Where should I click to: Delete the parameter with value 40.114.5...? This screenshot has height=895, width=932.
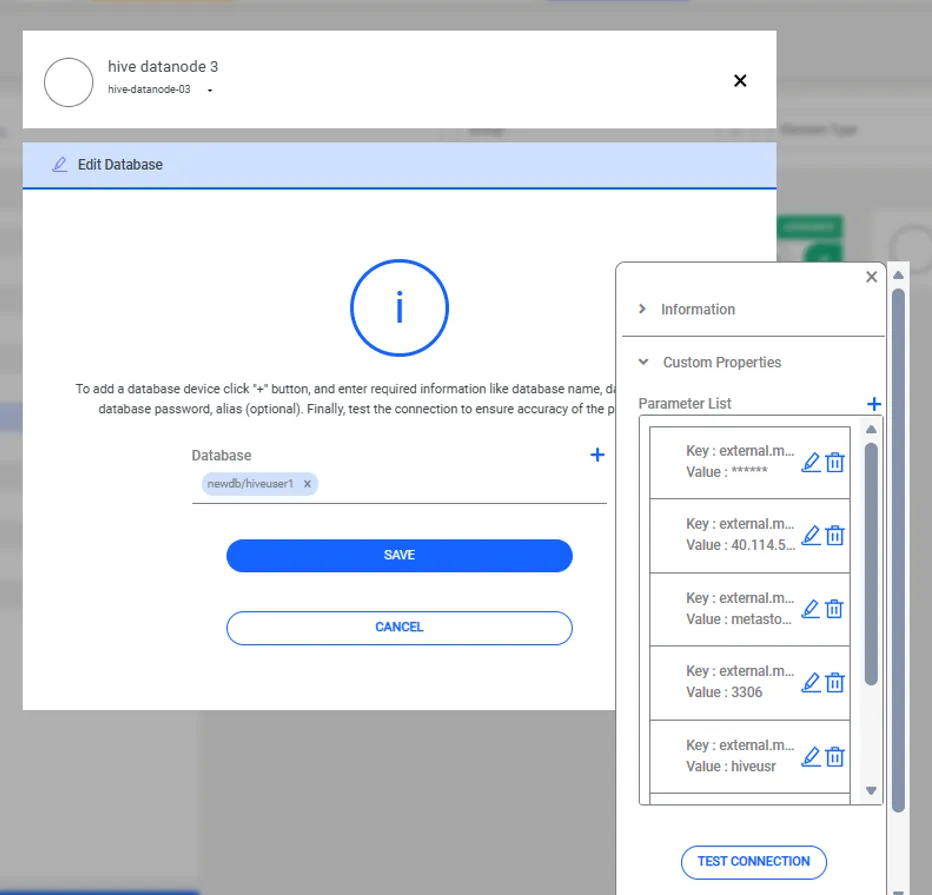point(835,535)
